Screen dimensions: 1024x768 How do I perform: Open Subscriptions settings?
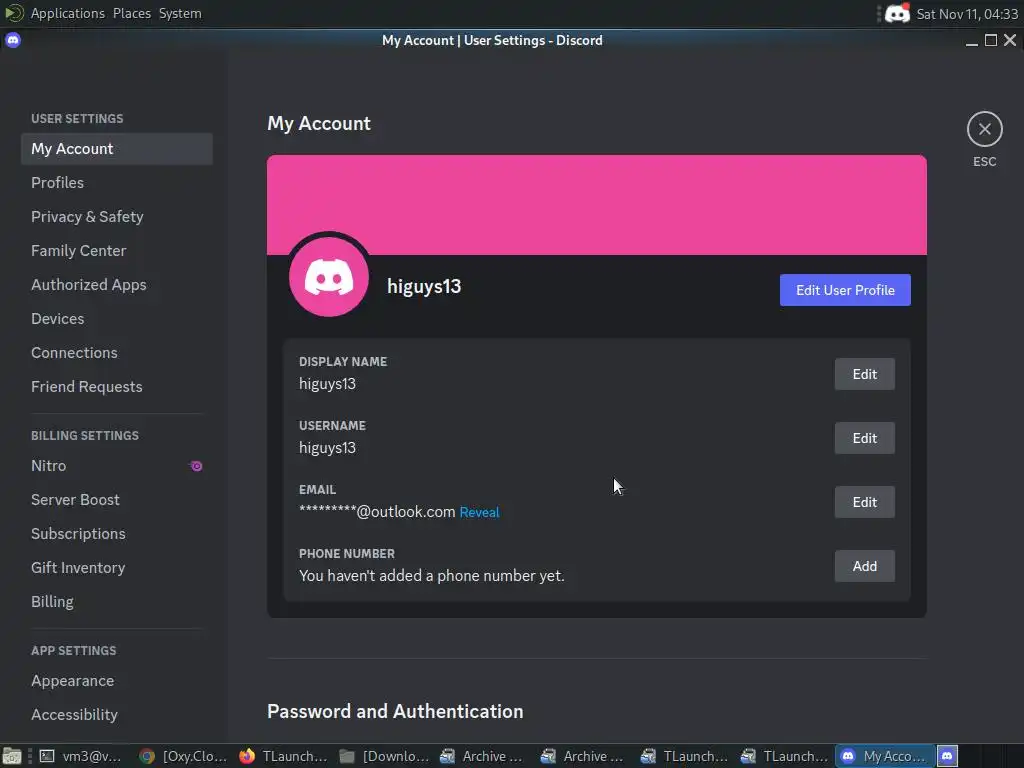pyautogui.click(x=117, y=534)
